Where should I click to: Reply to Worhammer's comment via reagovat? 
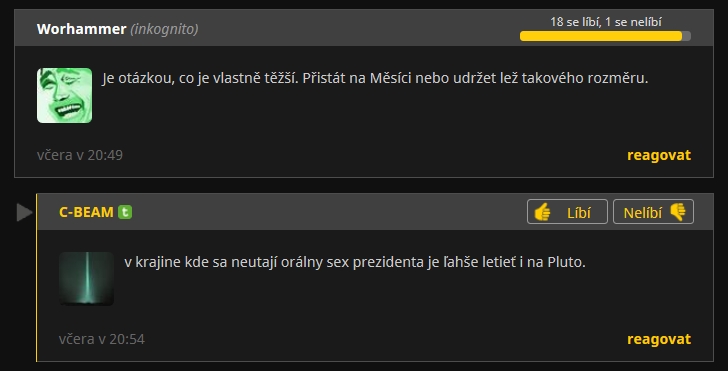pyautogui.click(x=659, y=155)
